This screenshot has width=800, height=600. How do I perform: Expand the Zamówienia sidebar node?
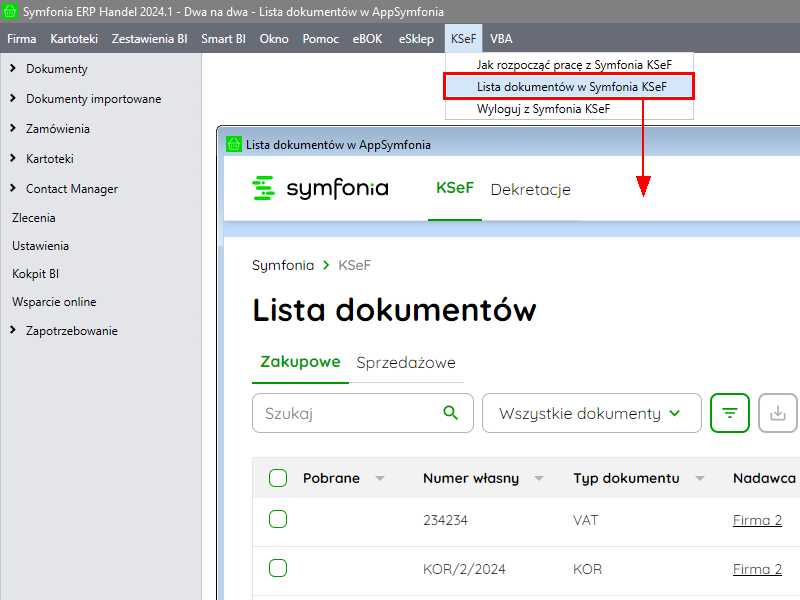click(13, 128)
